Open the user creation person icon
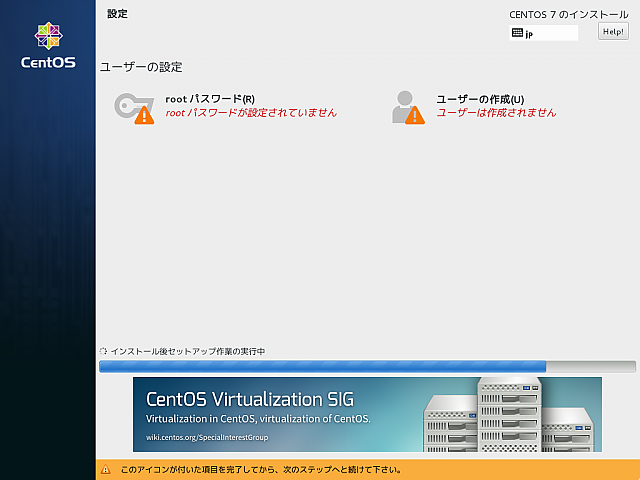This screenshot has width=640, height=480. tap(408, 107)
